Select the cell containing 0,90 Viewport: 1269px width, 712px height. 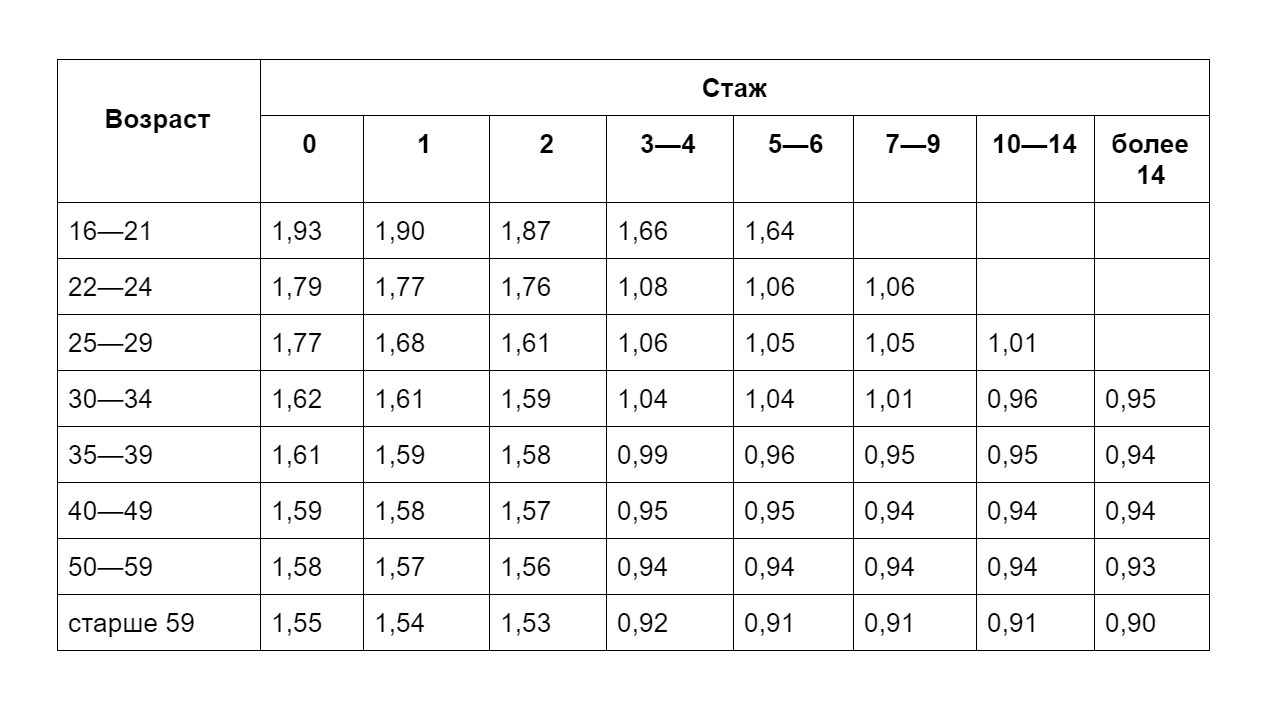point(1151,623)
